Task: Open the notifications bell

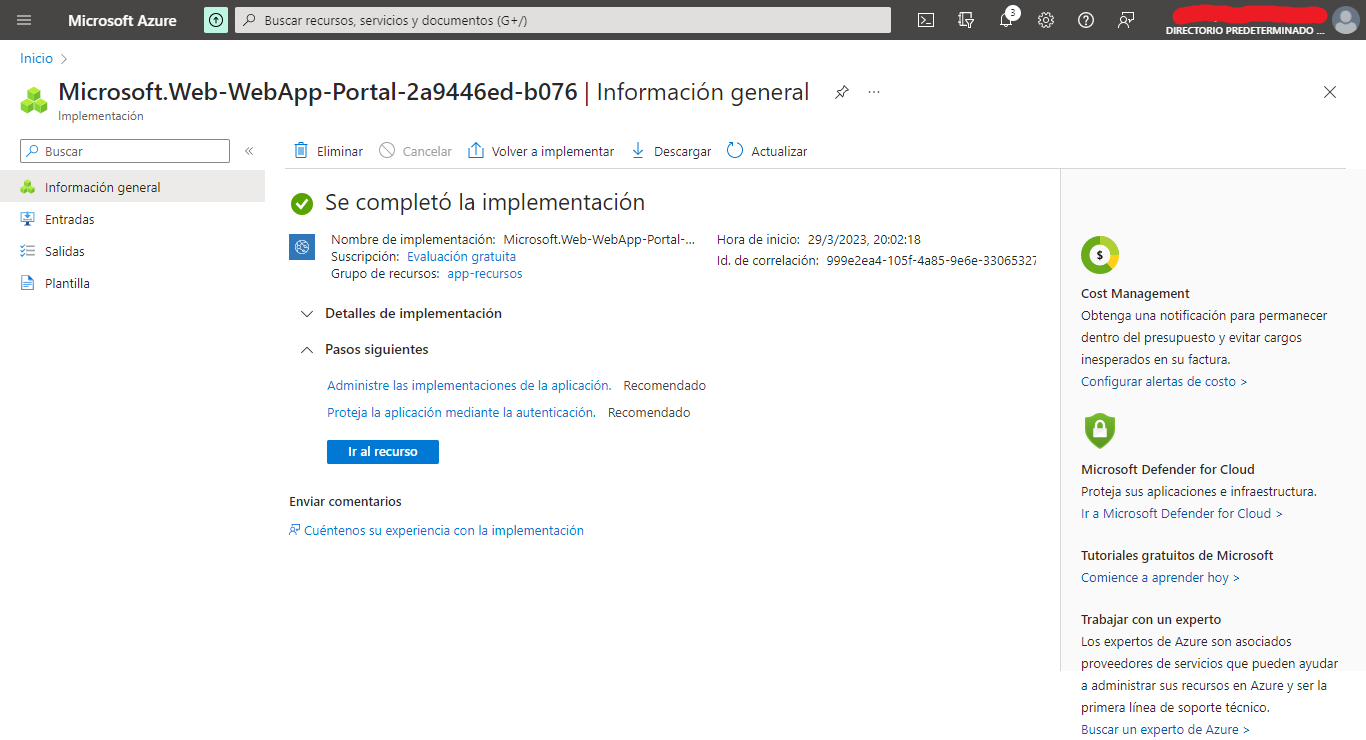Action: pos(1007,19)
